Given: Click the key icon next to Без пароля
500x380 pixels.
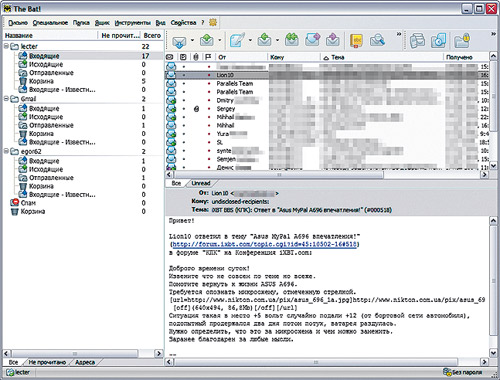Looking at the screenshot, I should click(447, 372).
